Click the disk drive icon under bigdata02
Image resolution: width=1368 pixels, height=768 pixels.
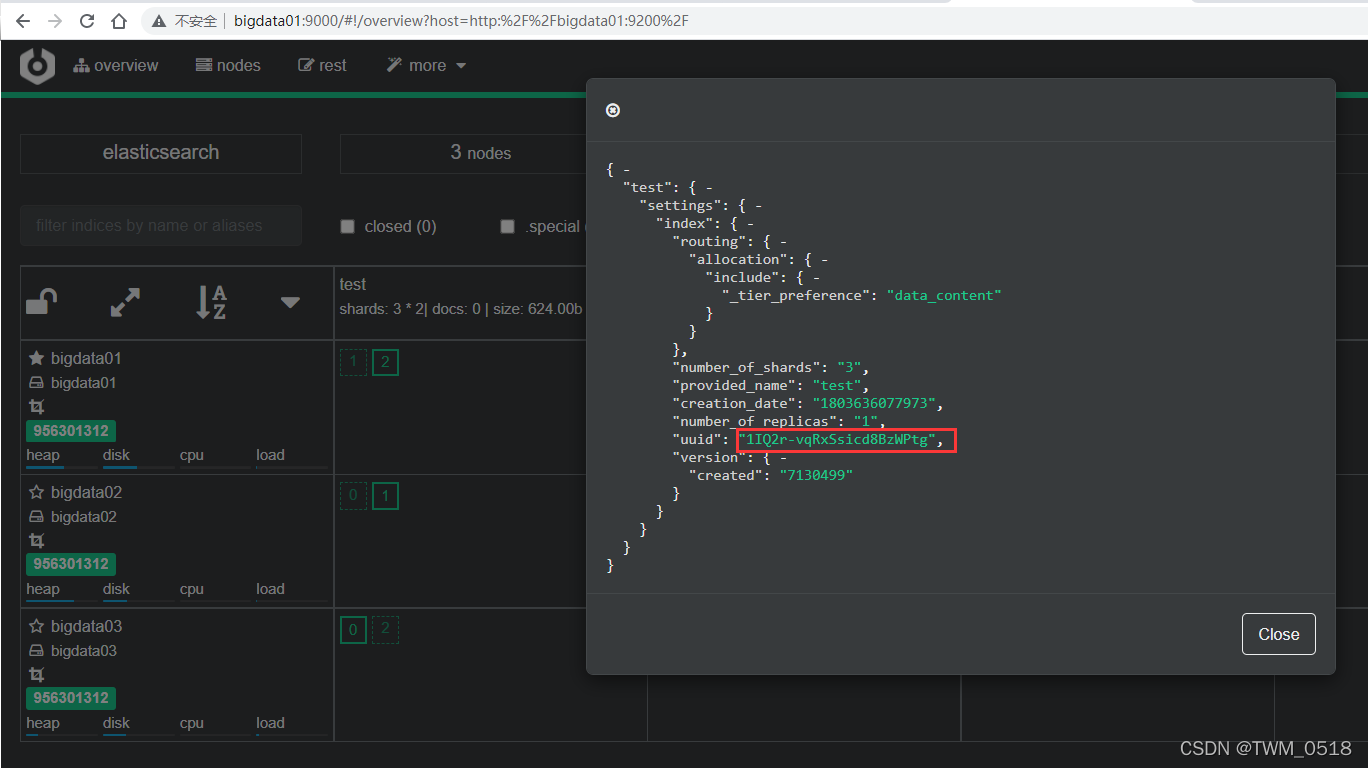click(36, 517)
